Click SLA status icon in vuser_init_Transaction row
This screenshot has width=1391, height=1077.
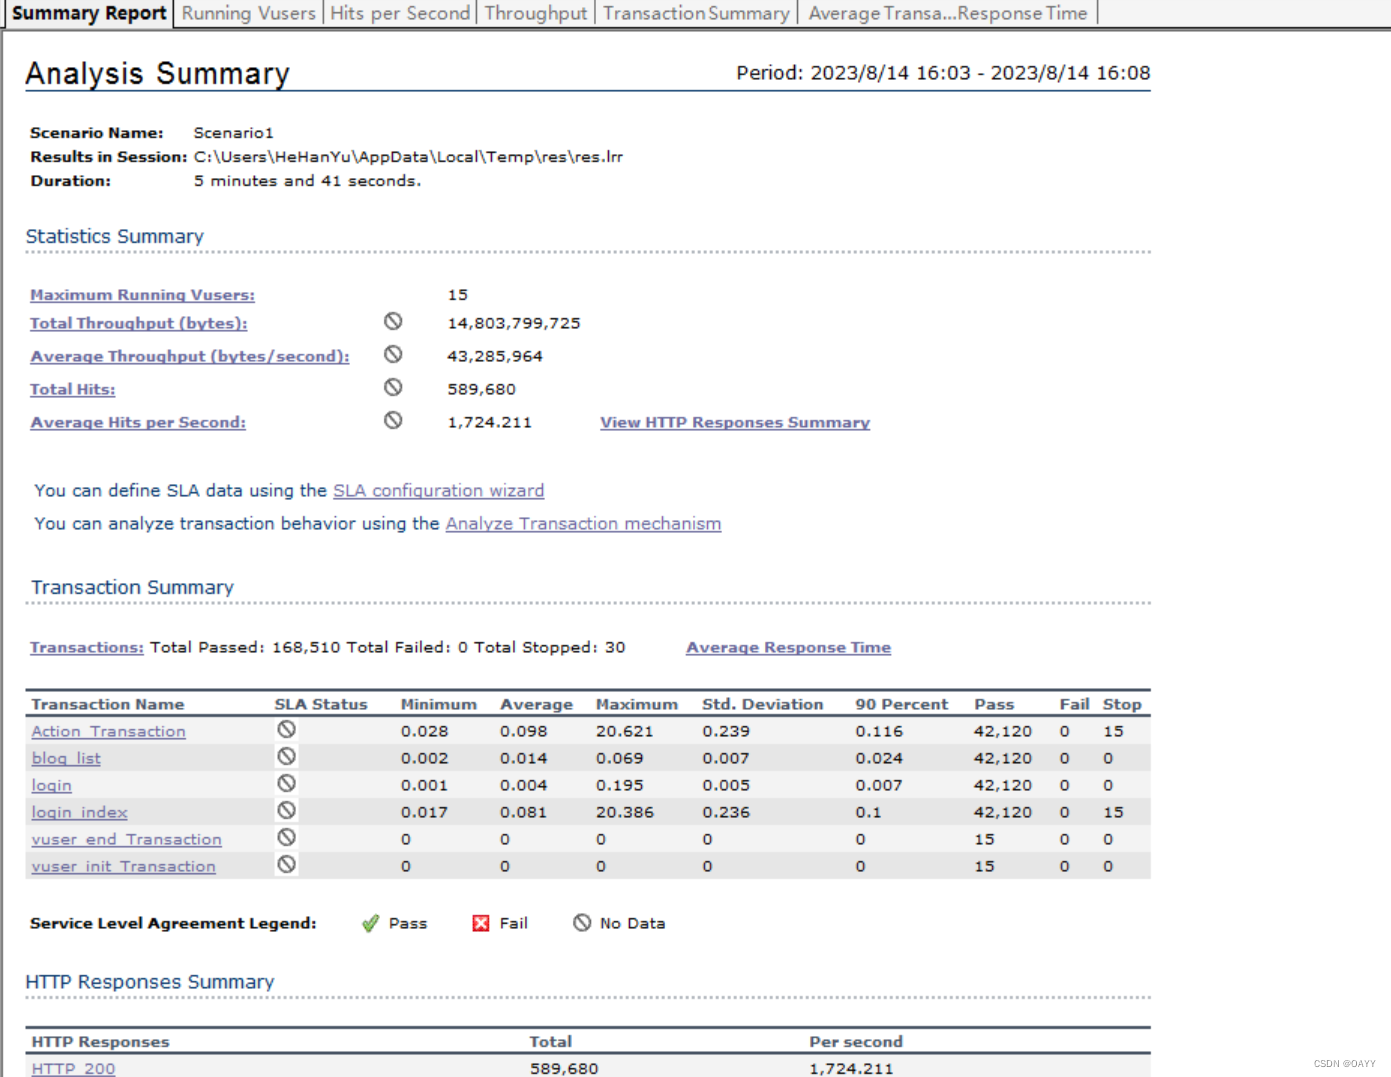[286, 864]
